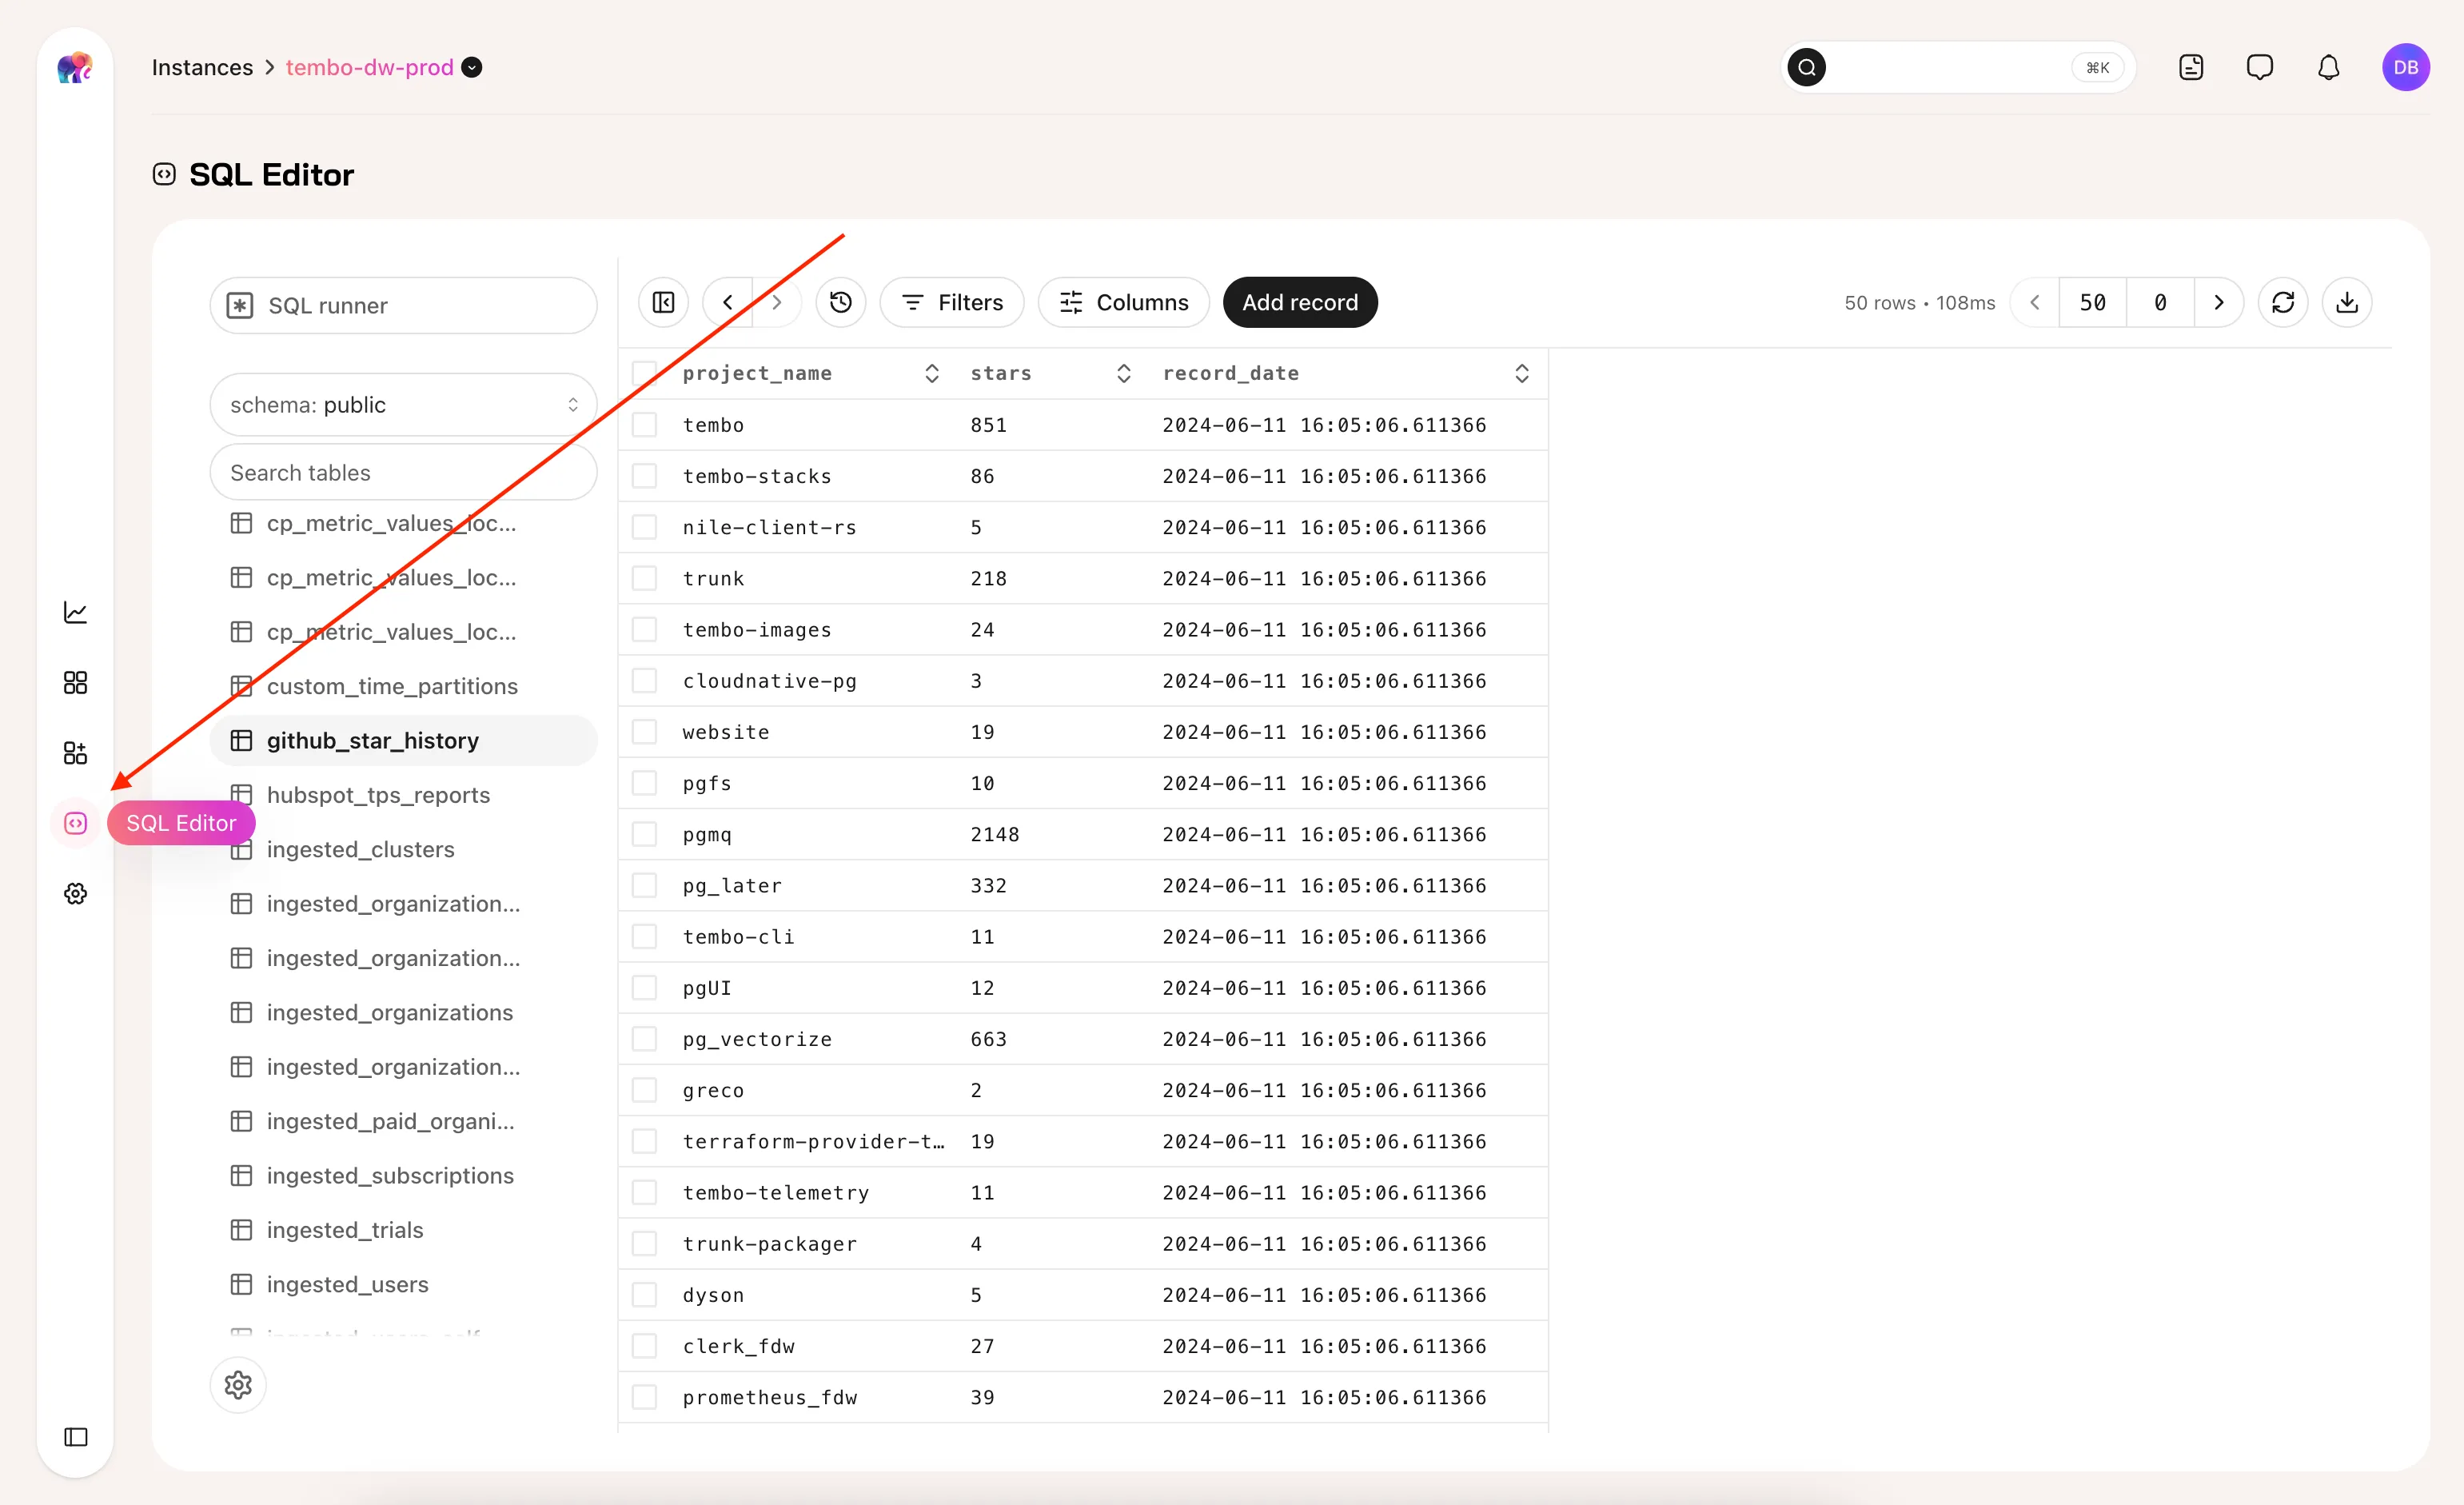This screenshot has width=2464, height=1505.
Task: Click the pgmq stars value 2148
Action: [x=995, y=834]
